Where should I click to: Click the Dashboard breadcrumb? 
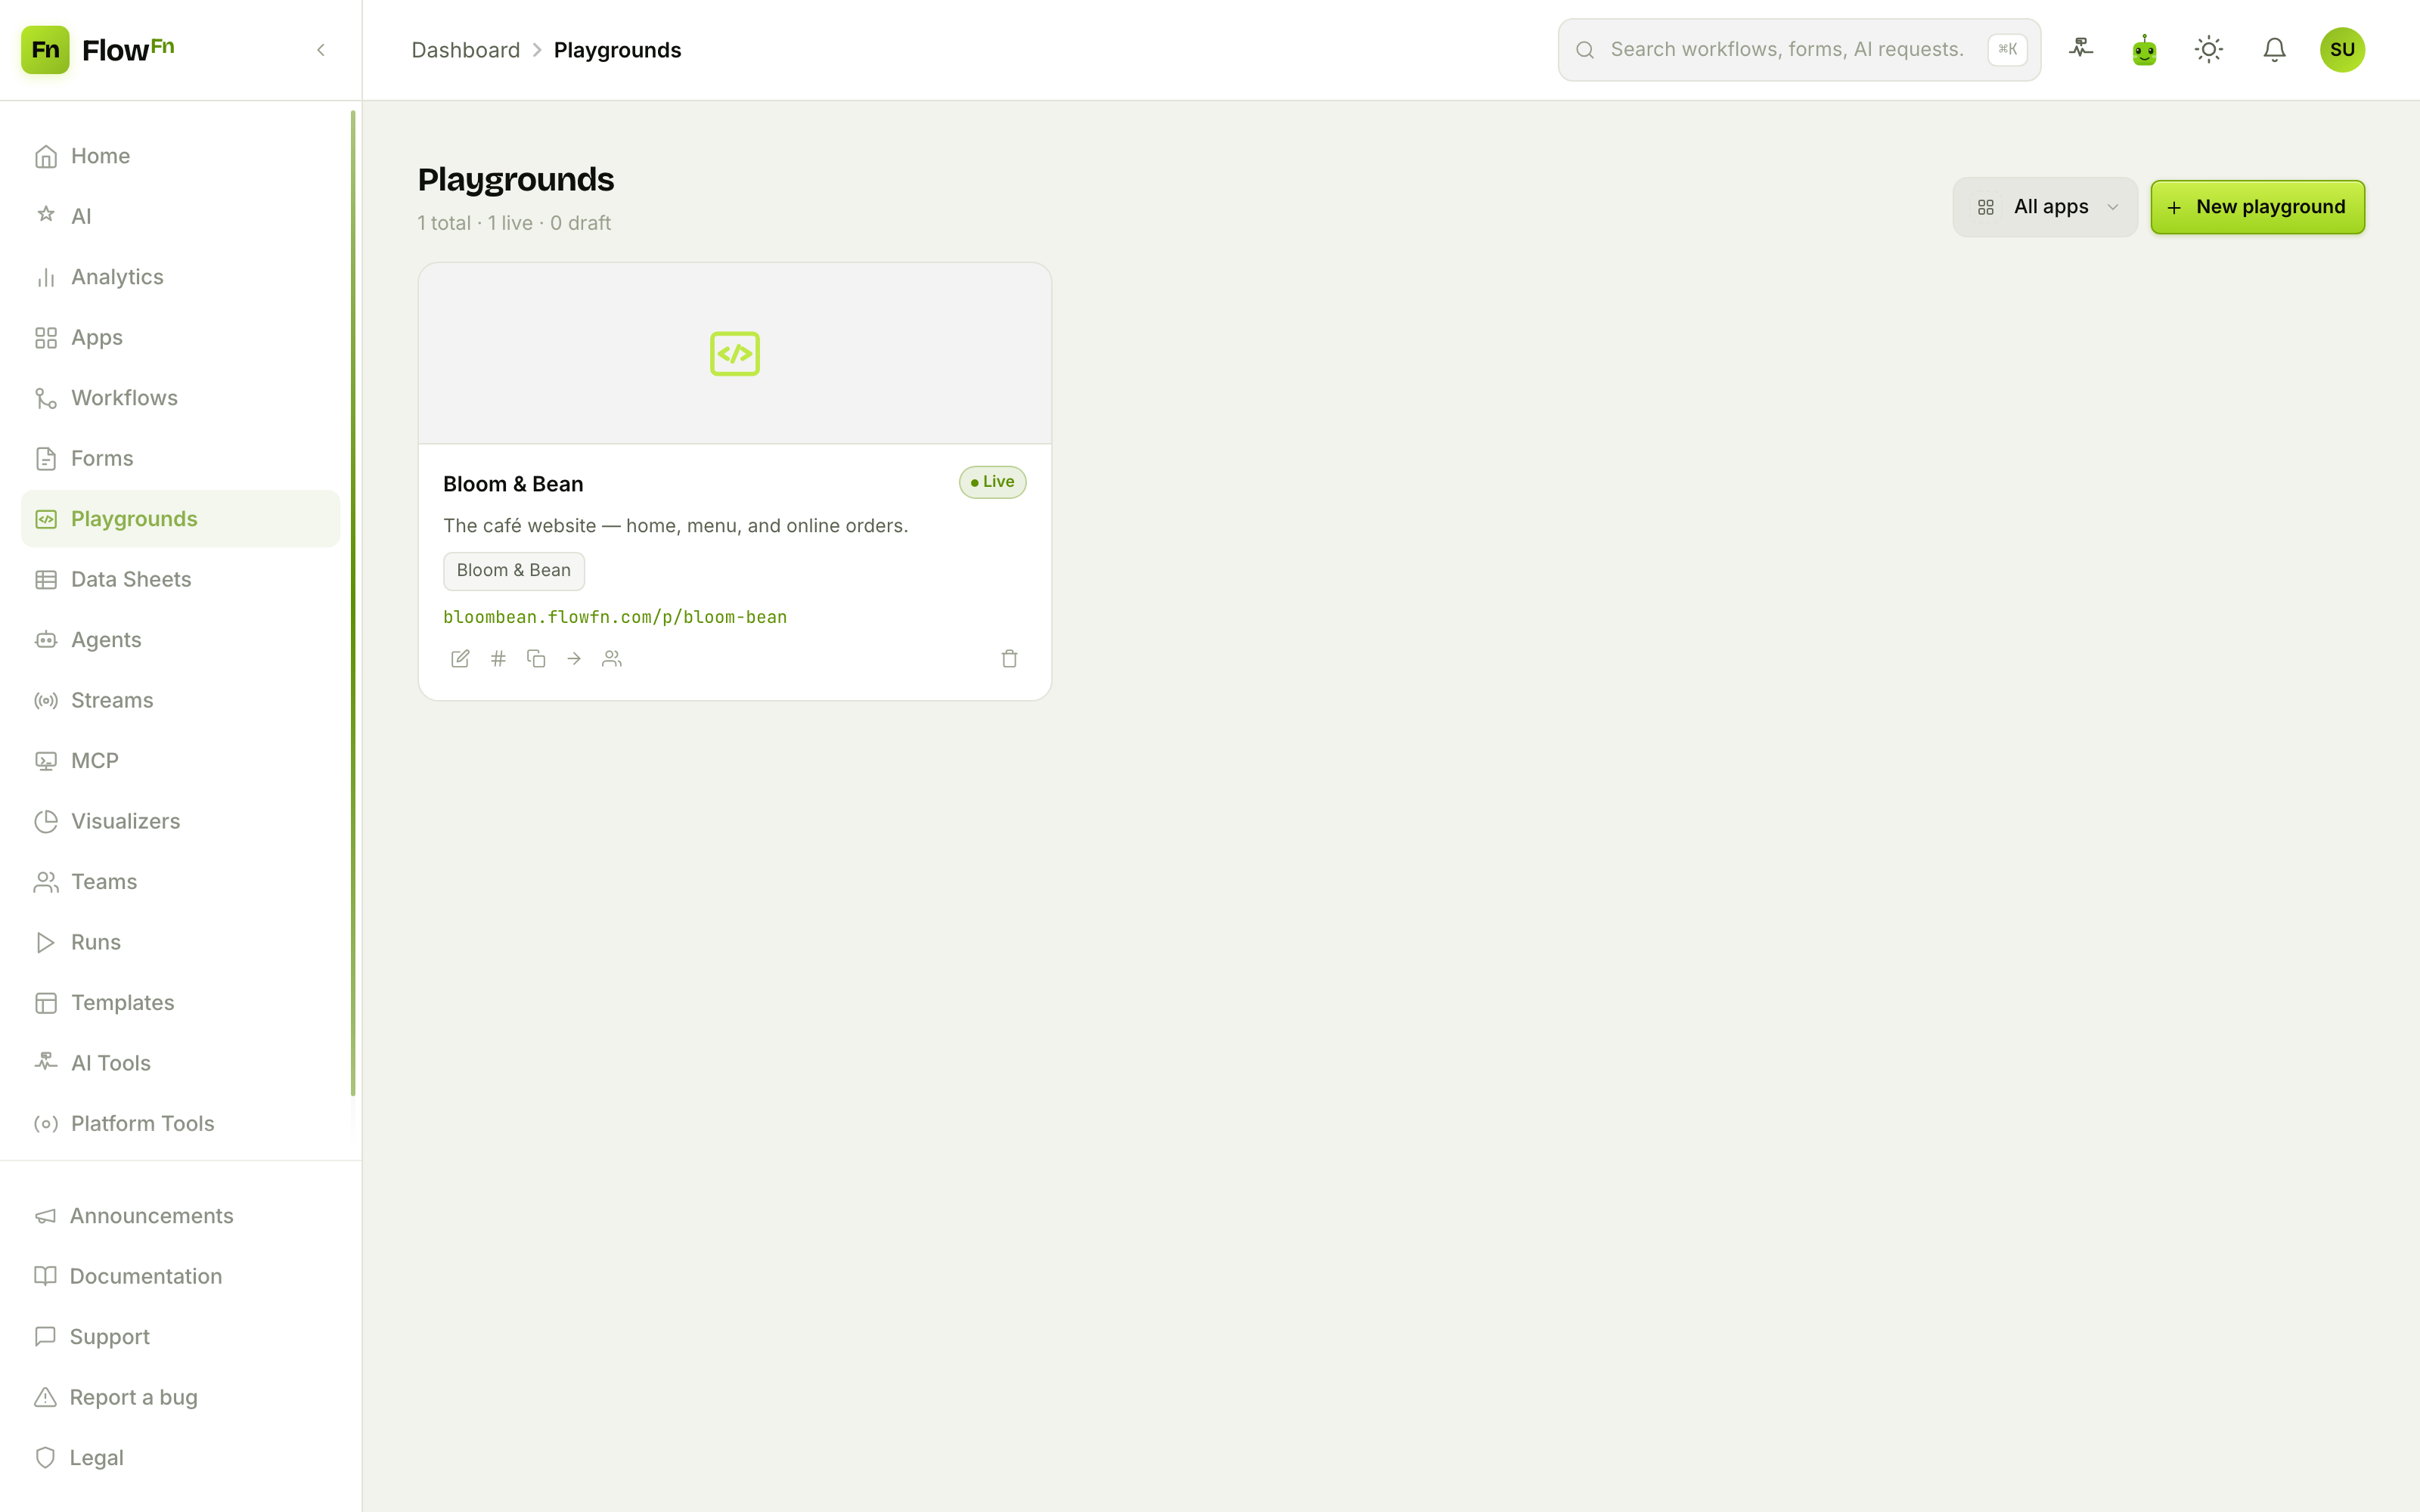466,50
